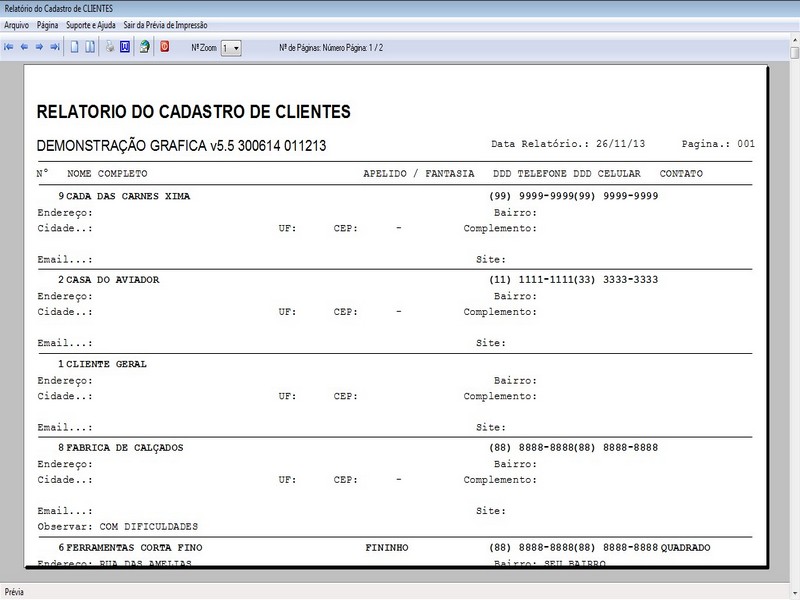Navigate to the previous page
The image size is (800, 600).
tap(24, 44)
